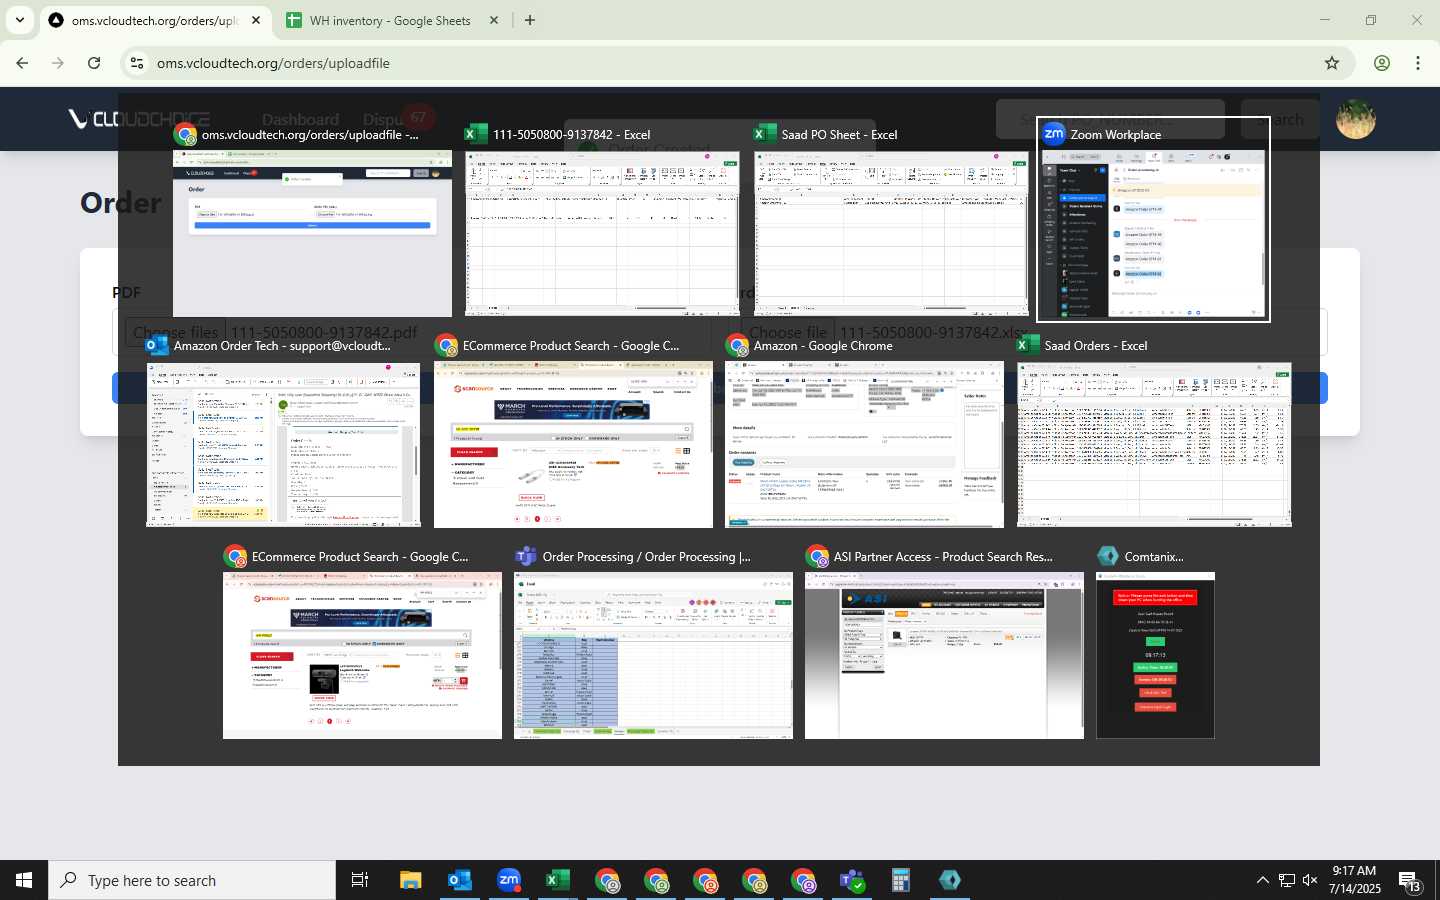Click the vCloudChoice logo in OMS header

click(139, 119)
